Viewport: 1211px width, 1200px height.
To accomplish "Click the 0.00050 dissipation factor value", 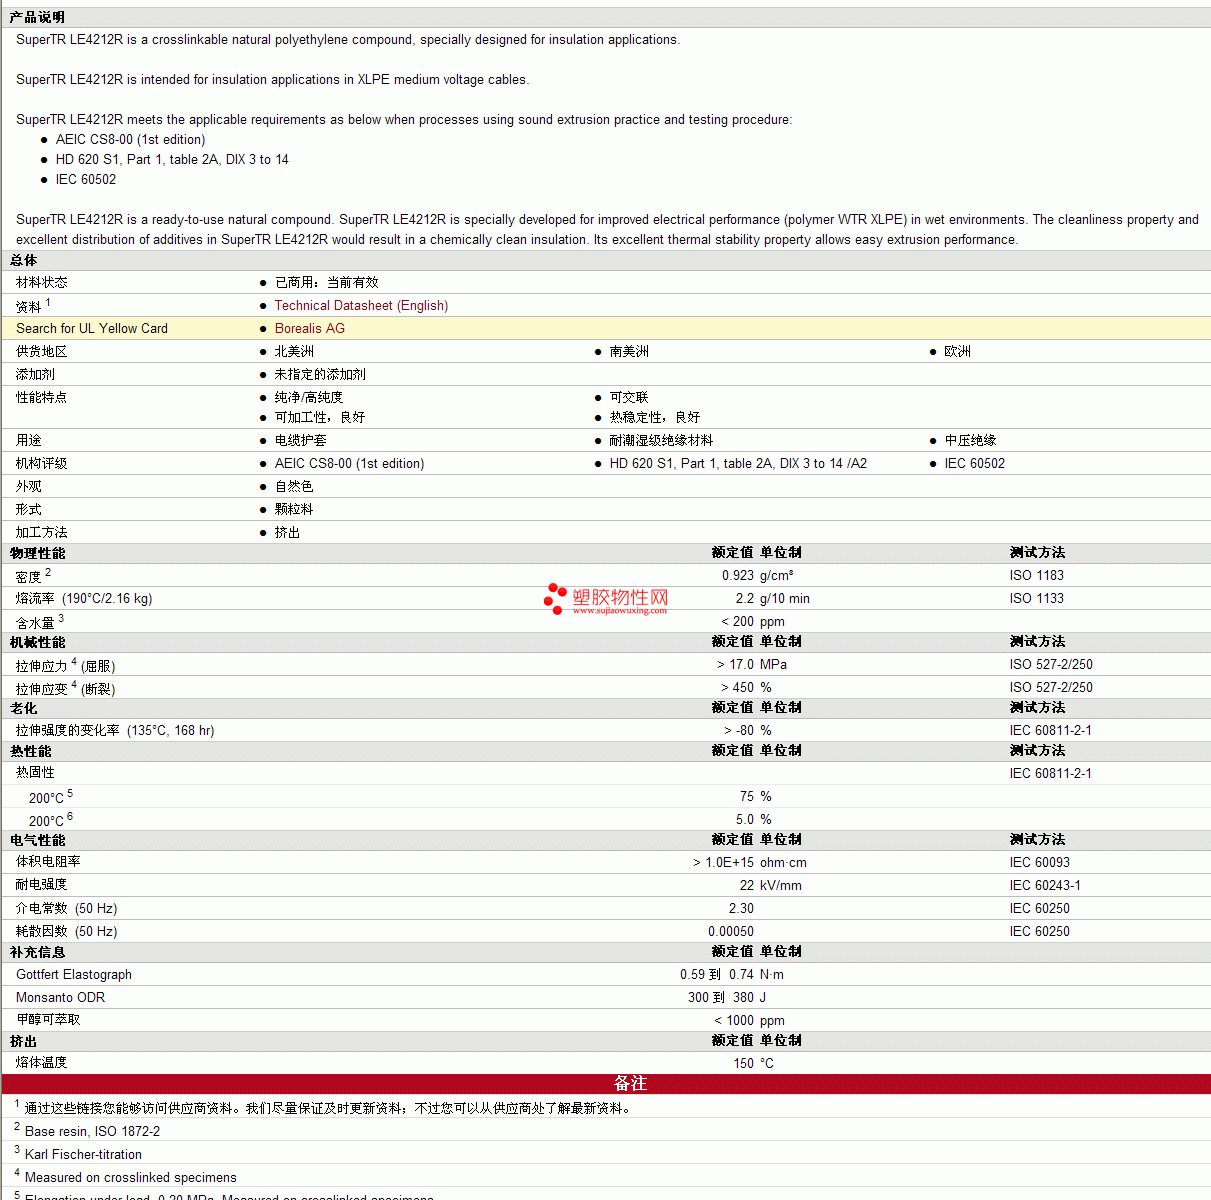I will click(731, 932).
